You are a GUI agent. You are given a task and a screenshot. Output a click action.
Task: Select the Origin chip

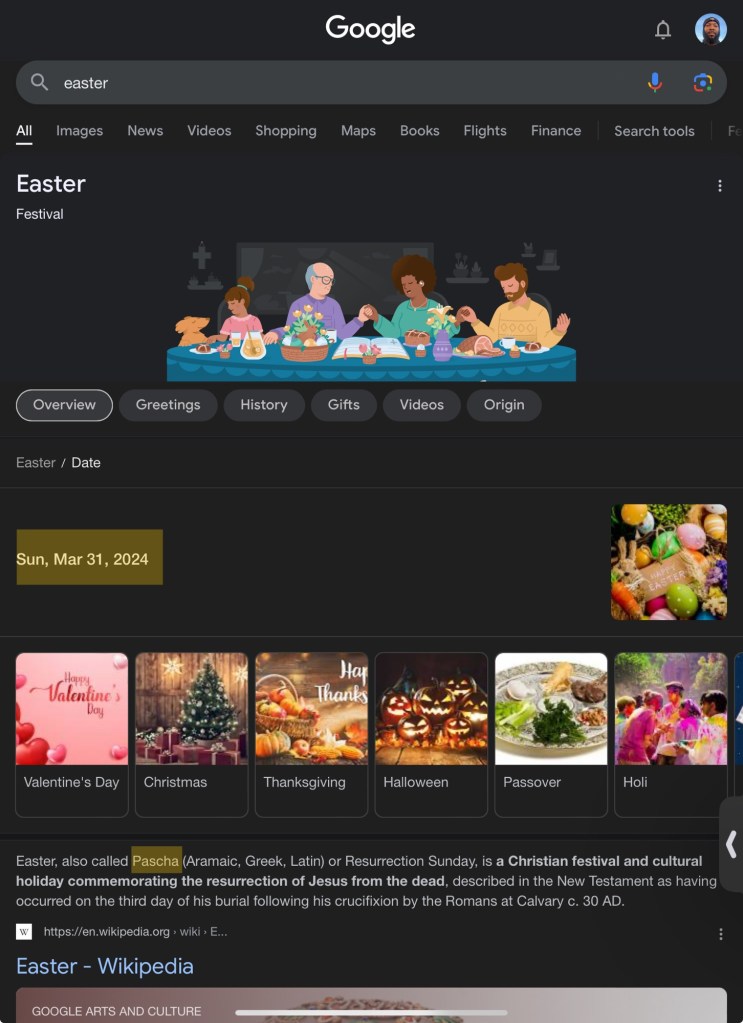coord(504,405)
